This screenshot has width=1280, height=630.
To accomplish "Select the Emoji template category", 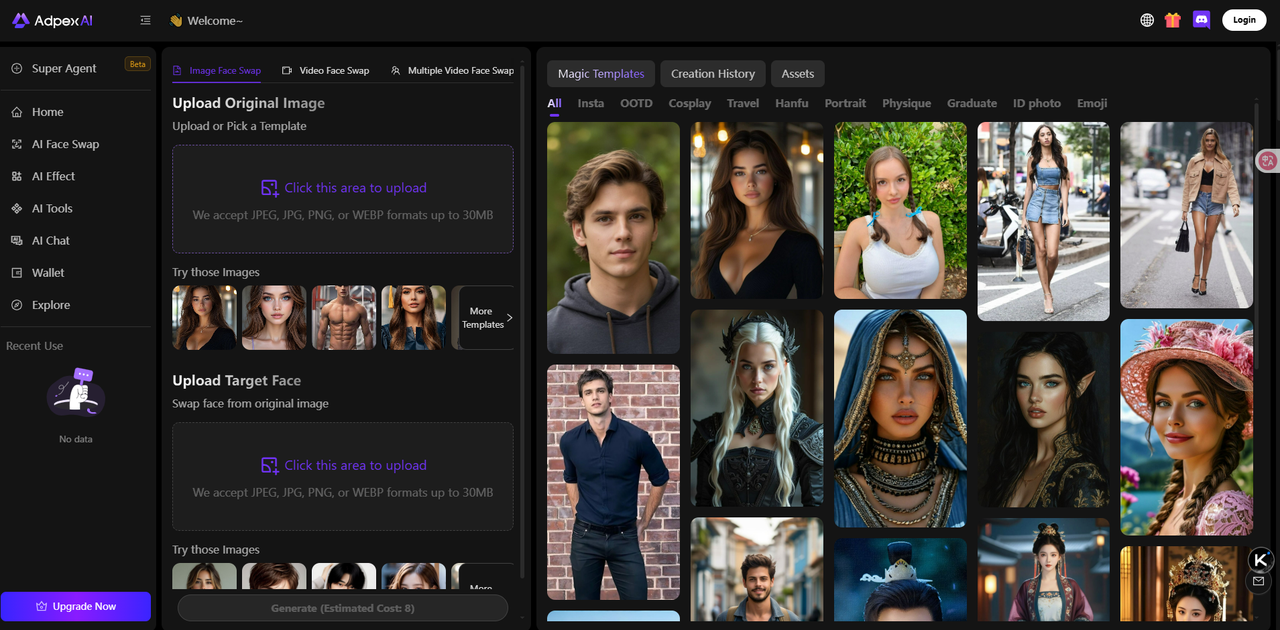I will tap(1092, 103).
